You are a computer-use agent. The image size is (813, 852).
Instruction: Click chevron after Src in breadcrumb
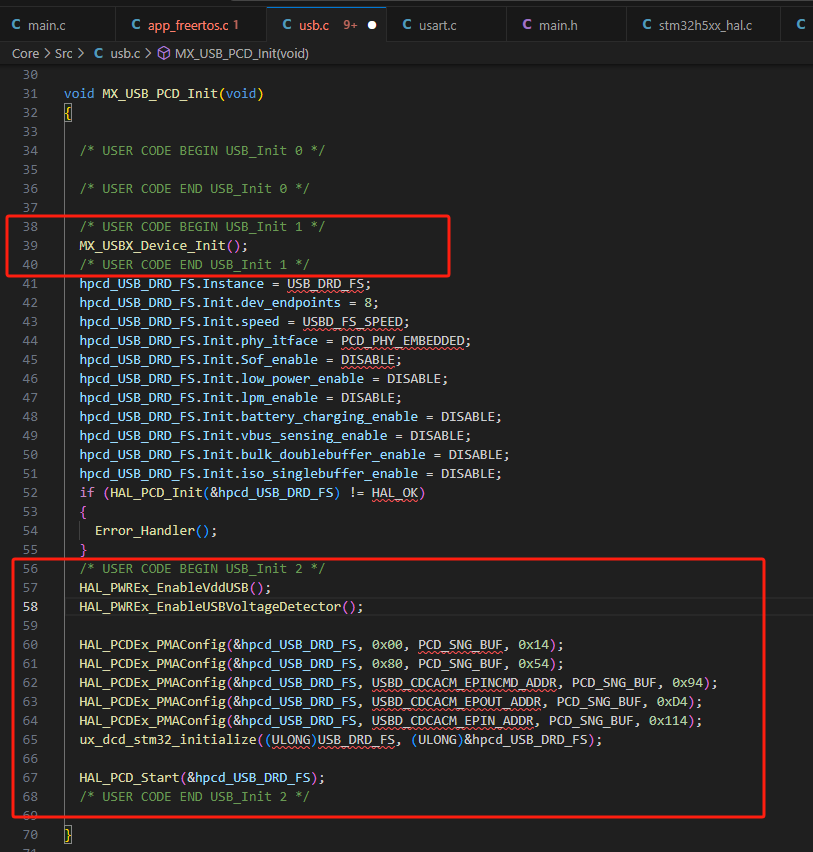click(81, 54)
